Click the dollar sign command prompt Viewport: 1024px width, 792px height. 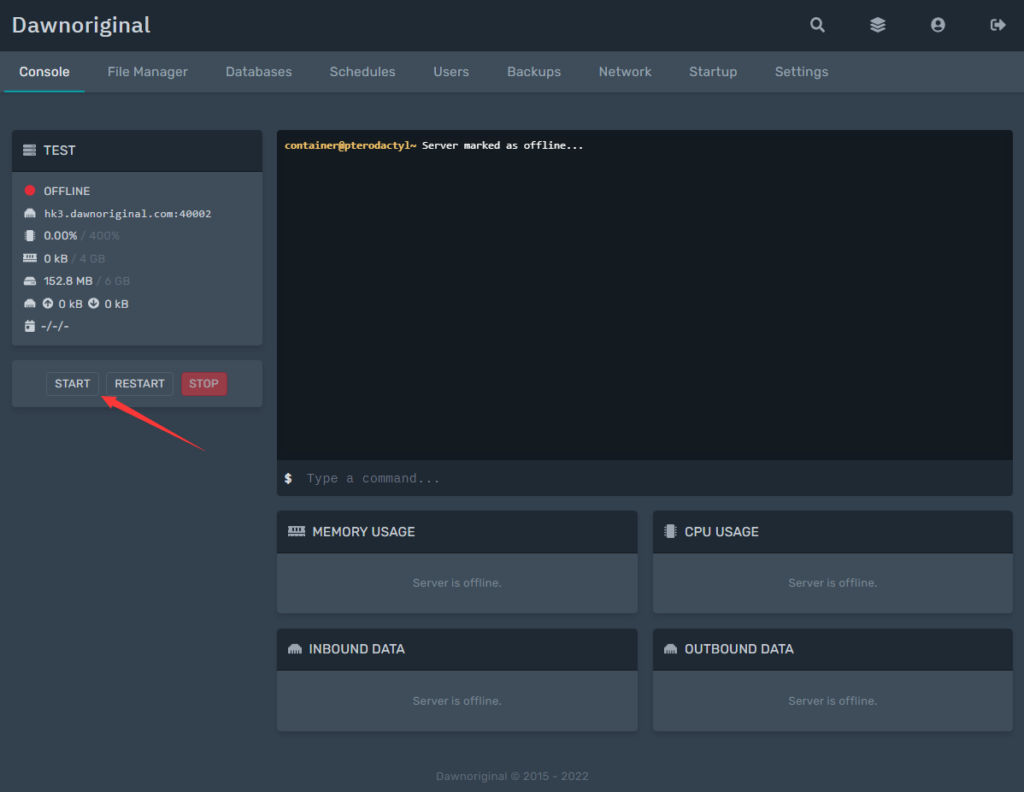[288, 479]
